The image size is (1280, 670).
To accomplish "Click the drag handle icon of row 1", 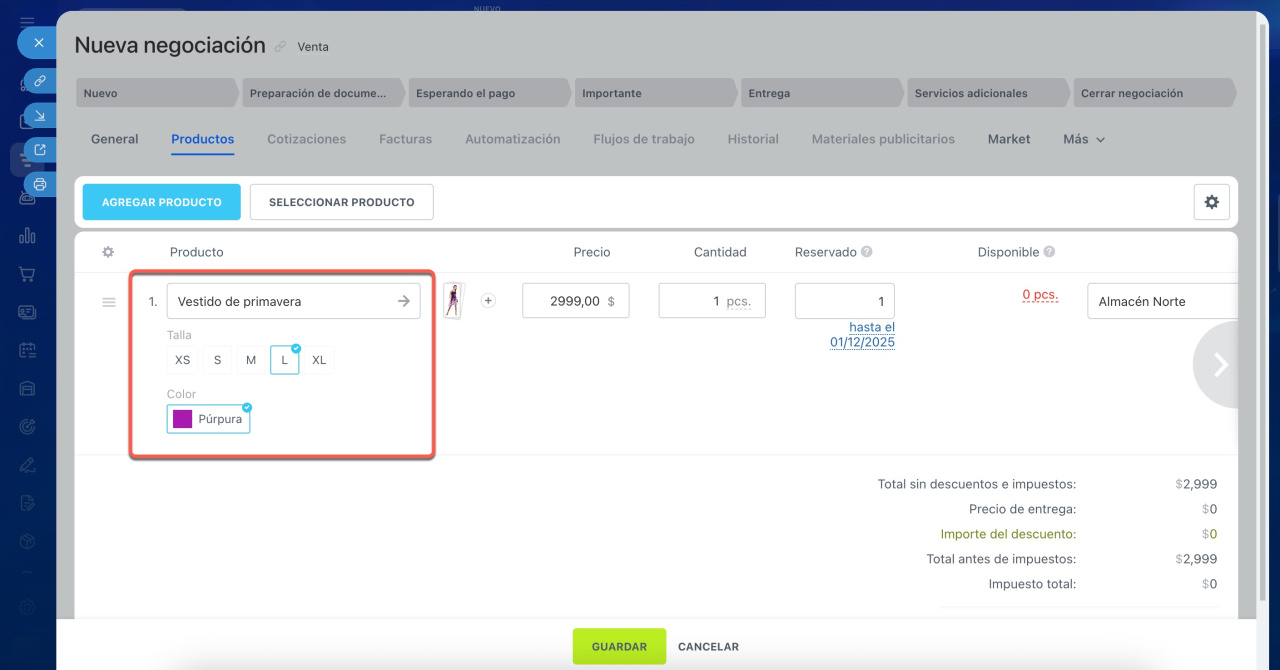I will coord(109,302).
